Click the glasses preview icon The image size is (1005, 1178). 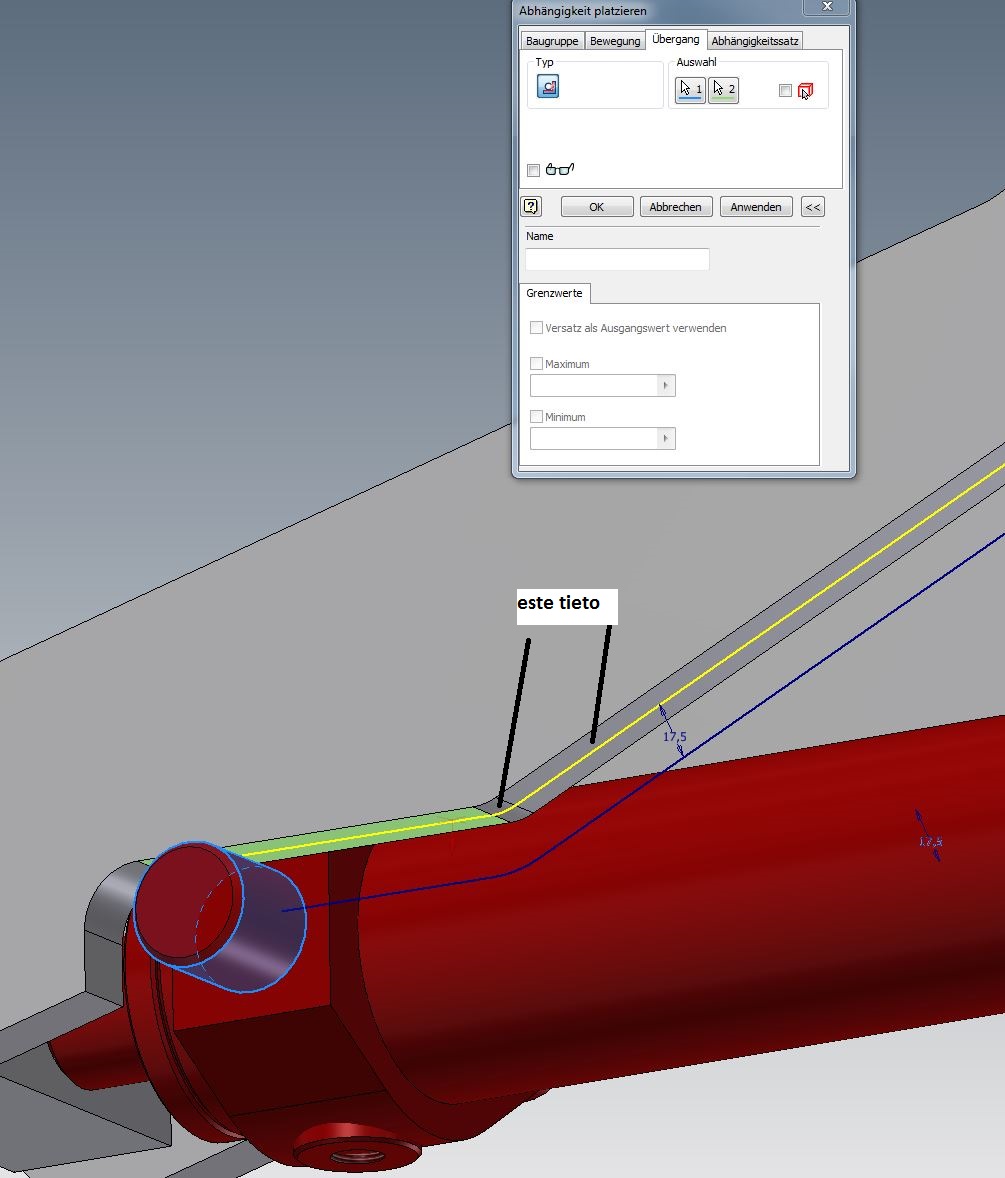(561, 170)
